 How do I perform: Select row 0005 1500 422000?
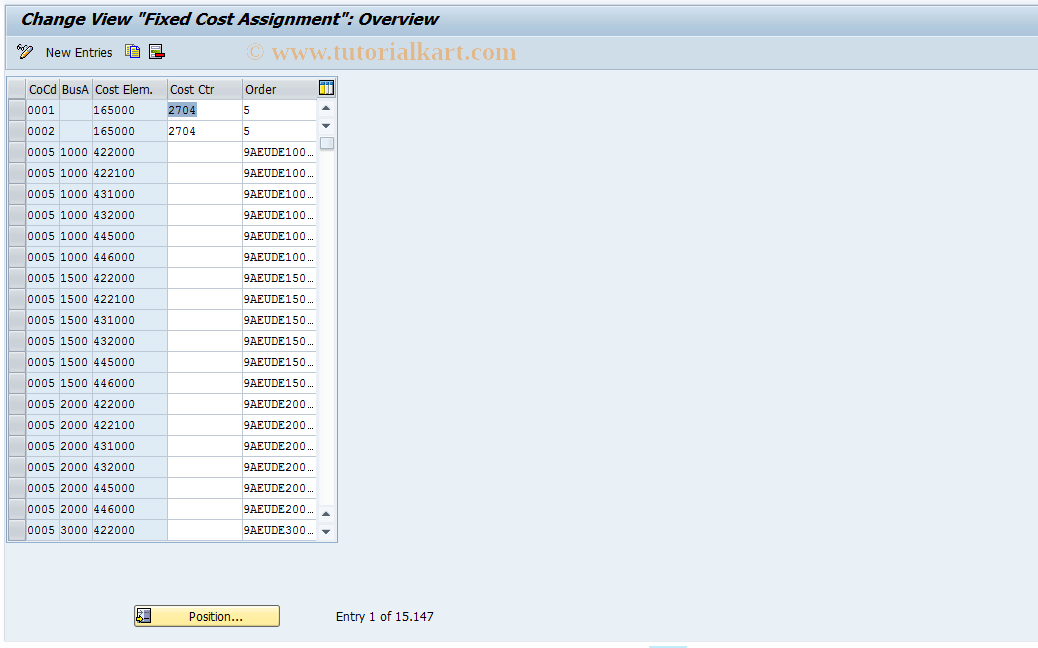coord(17,278)
